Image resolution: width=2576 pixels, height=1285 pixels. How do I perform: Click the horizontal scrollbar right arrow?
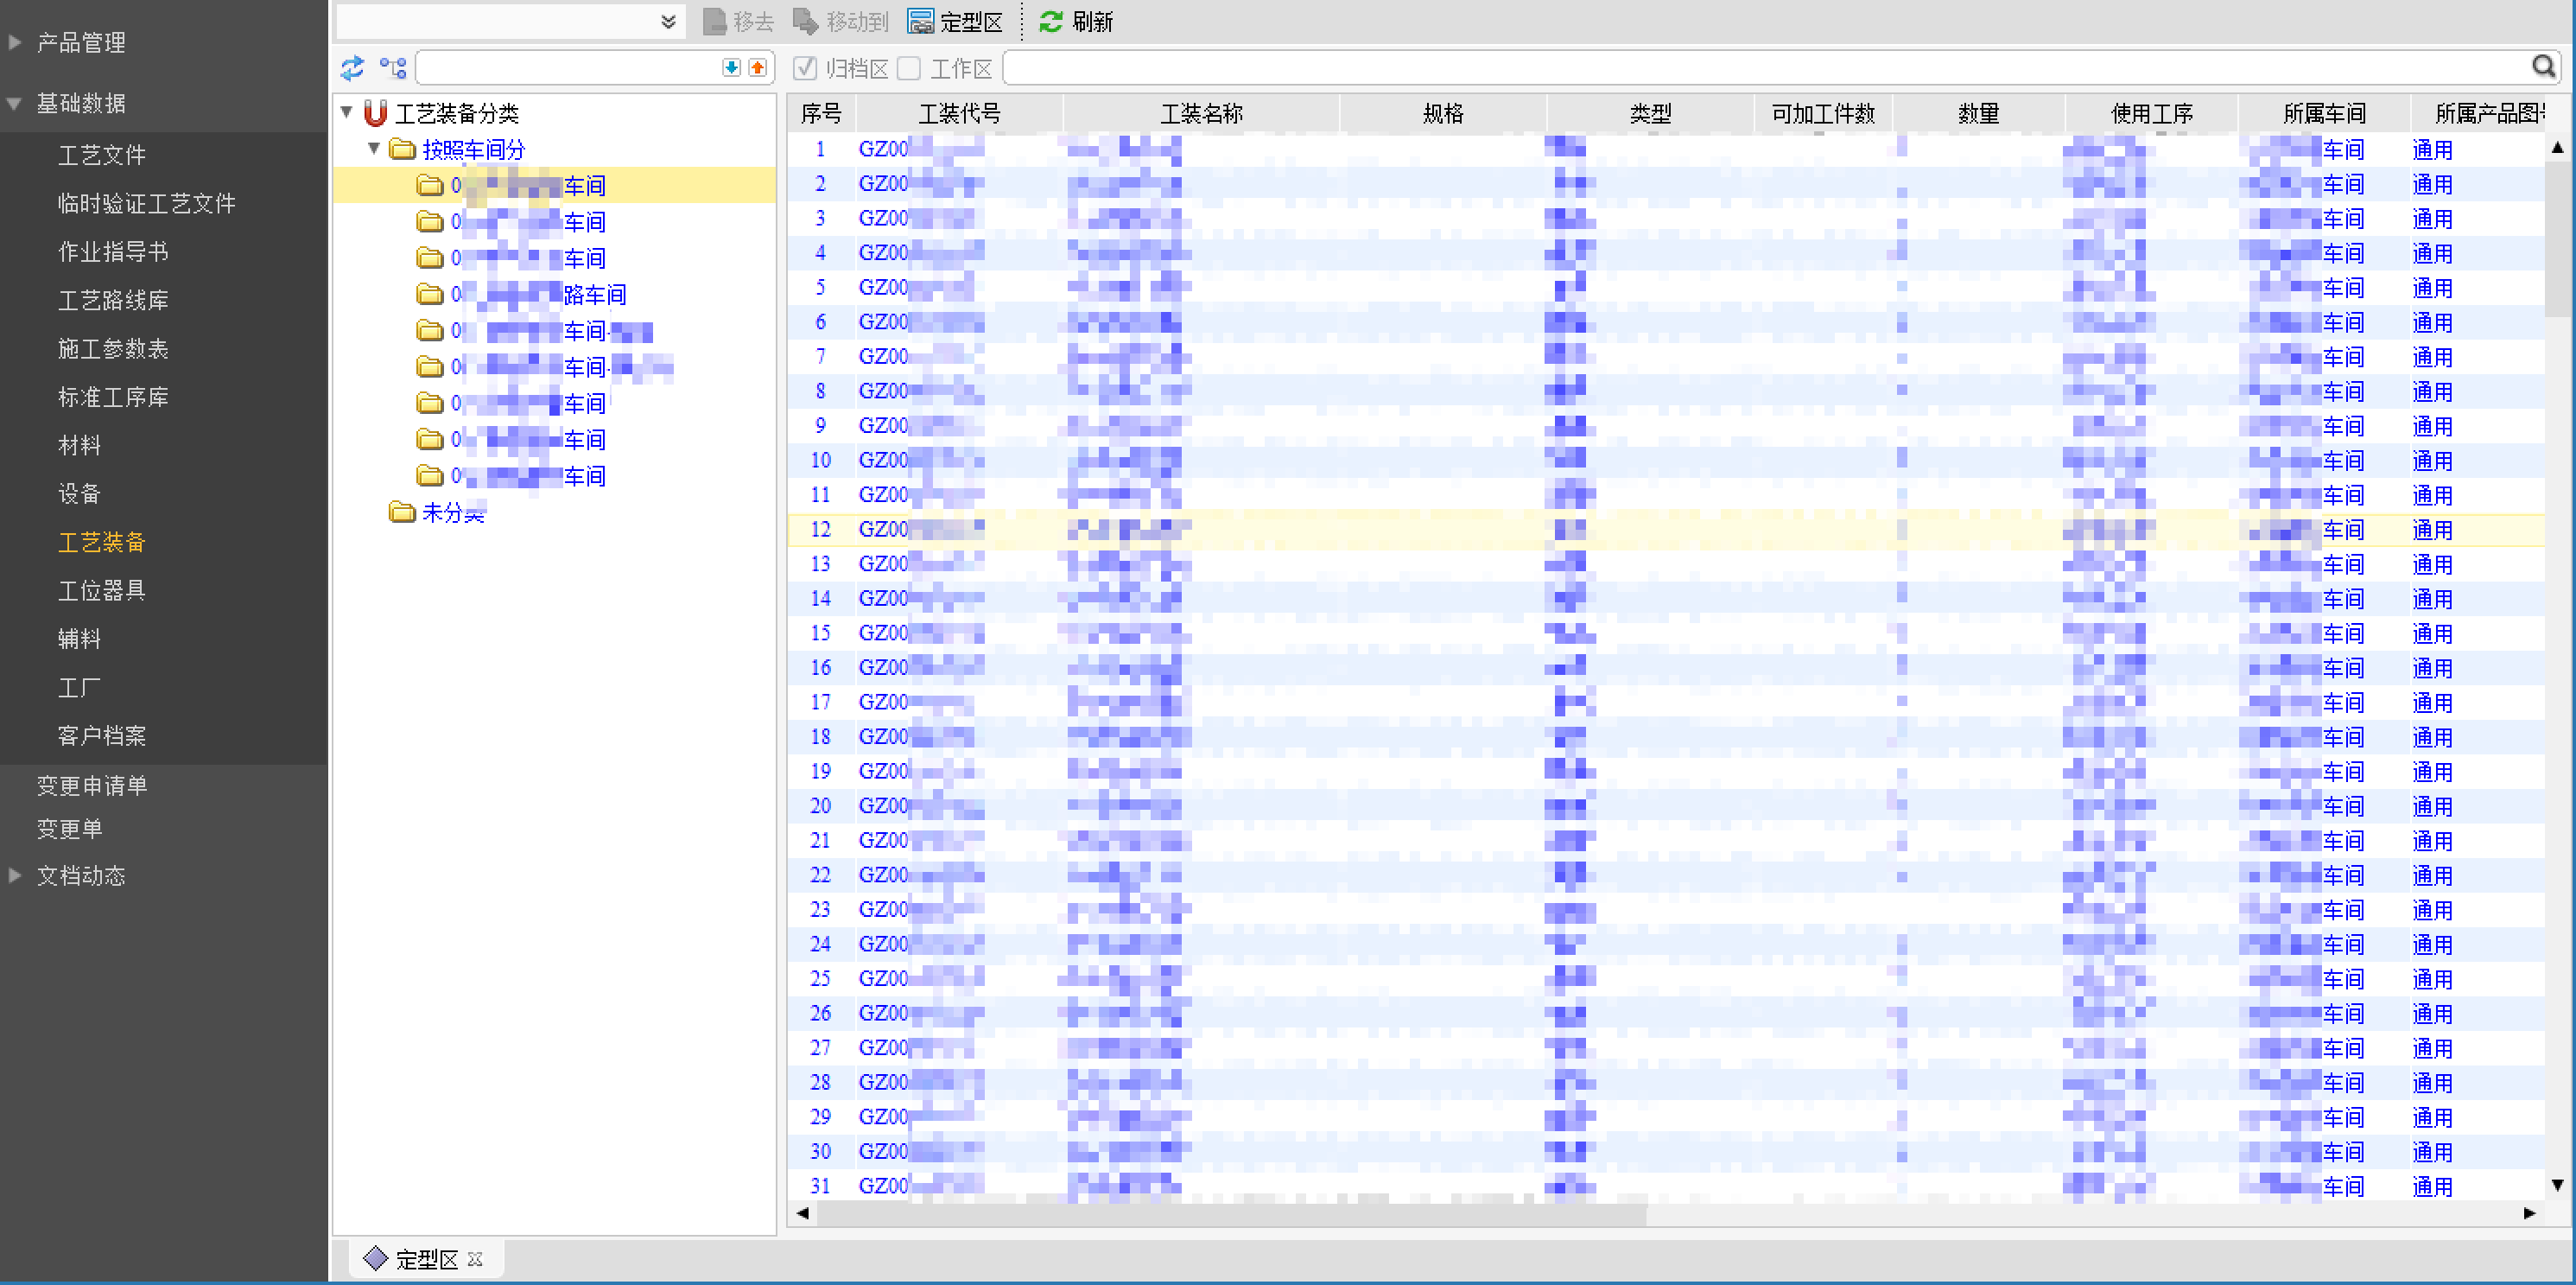pyautogui.click(x=2529, y=1213)
